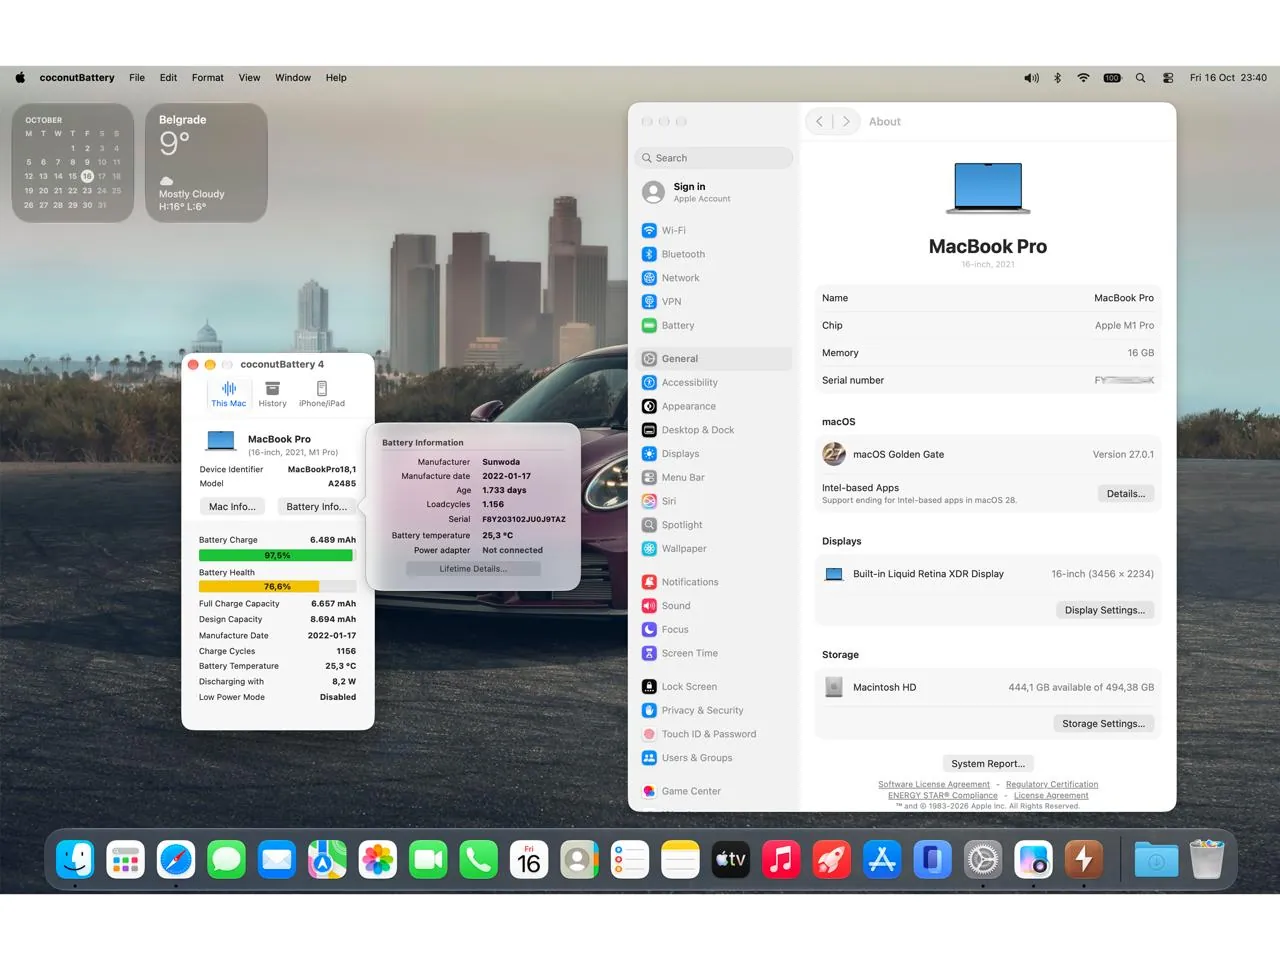Open Software License Agreement link
The image size is (1280, 960).
click(x=934, y=785)
